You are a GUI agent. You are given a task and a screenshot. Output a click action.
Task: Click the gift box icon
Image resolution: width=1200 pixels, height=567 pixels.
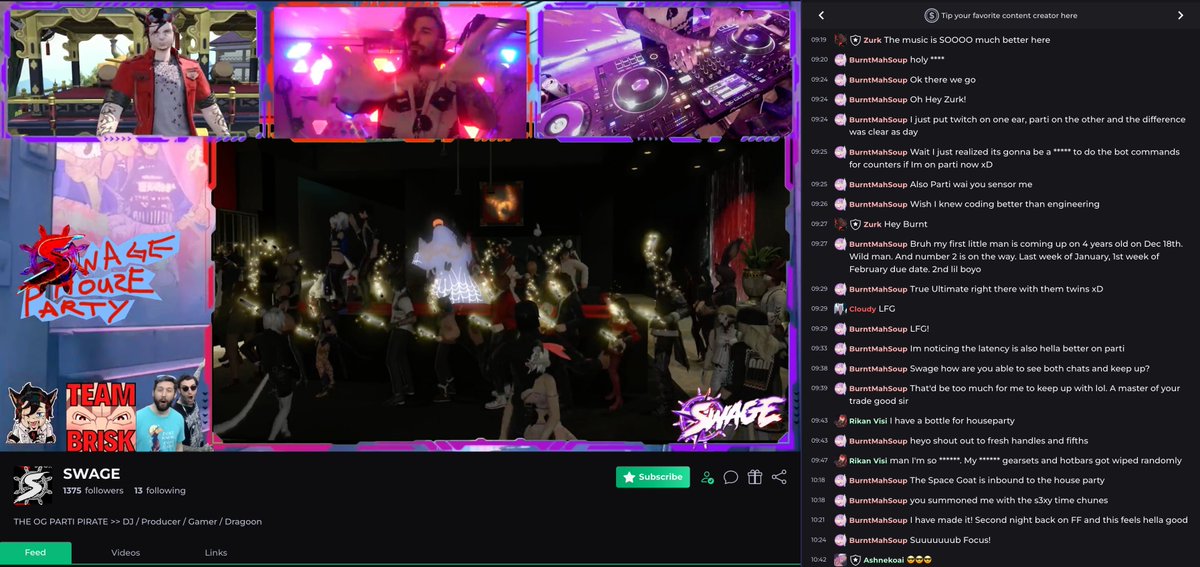(755, 477)
